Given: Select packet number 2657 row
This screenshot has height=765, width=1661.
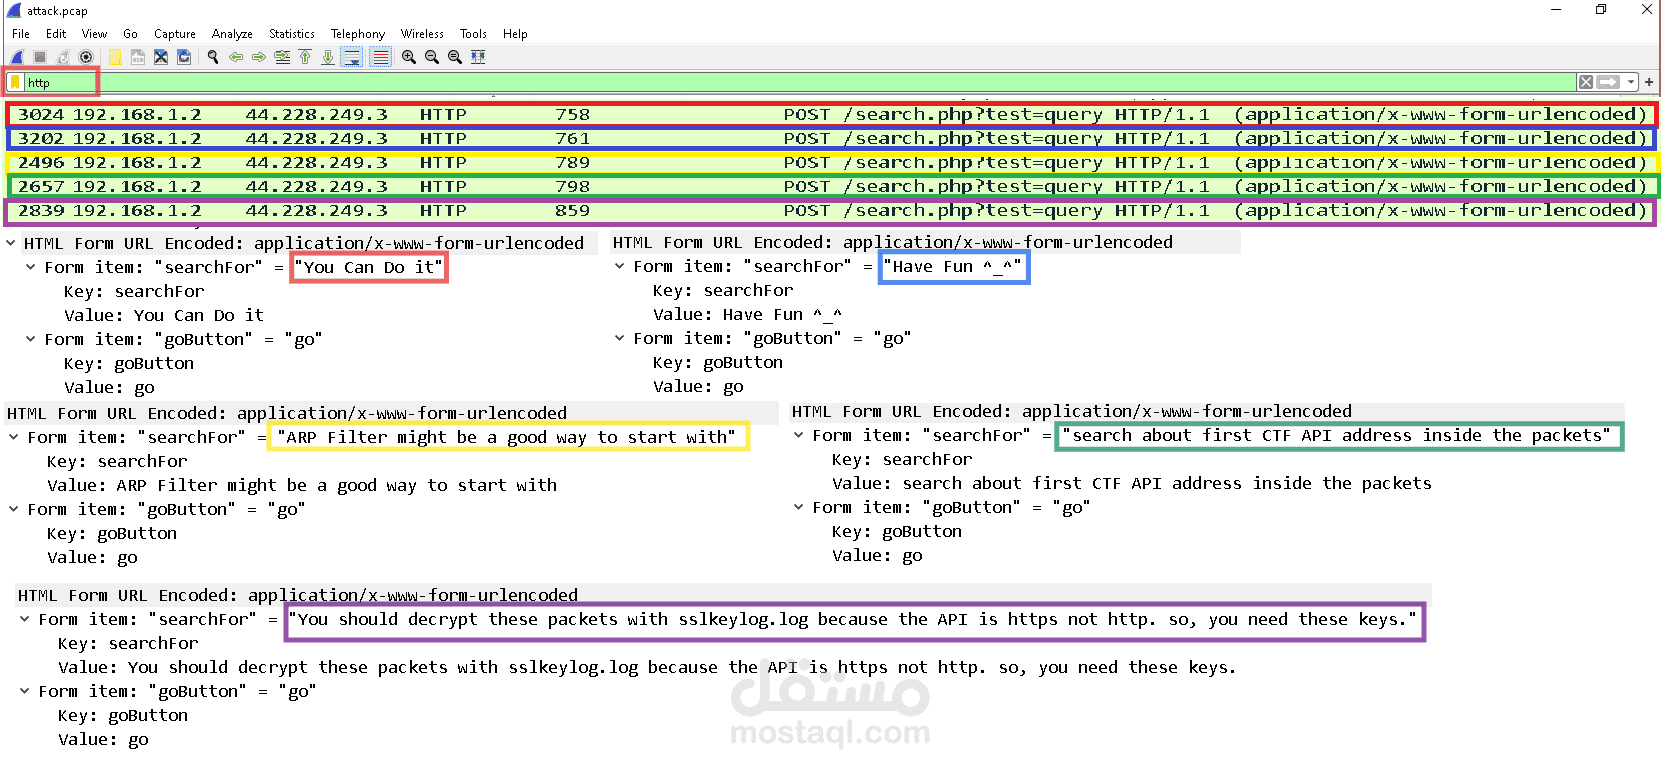Looking at the screenshot, I should 831,186.
